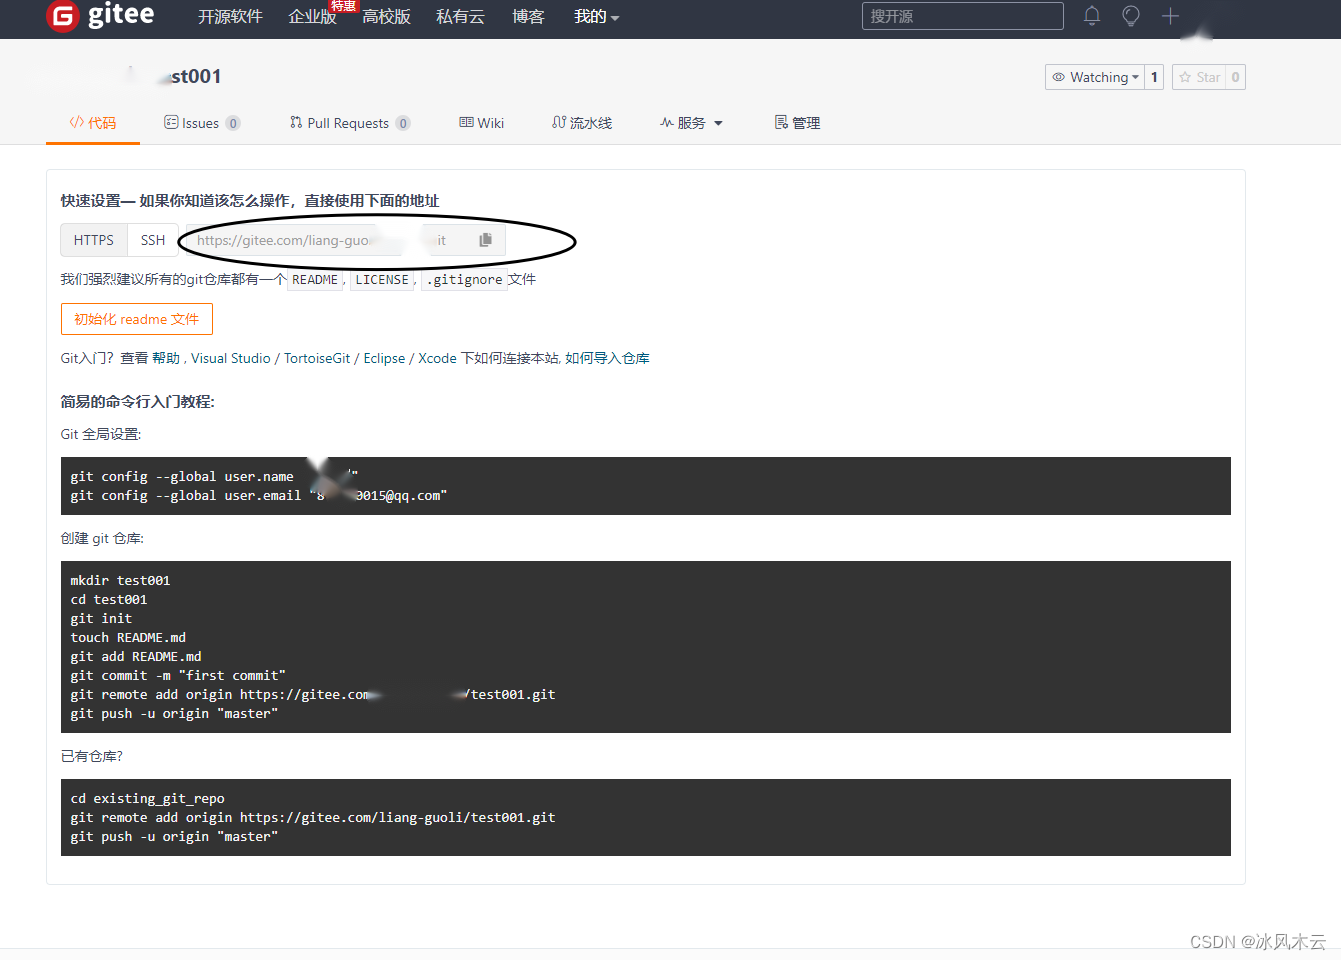1341x960 pixels.
Task: Click "git commit -m first commit" line
Action: 178,676
